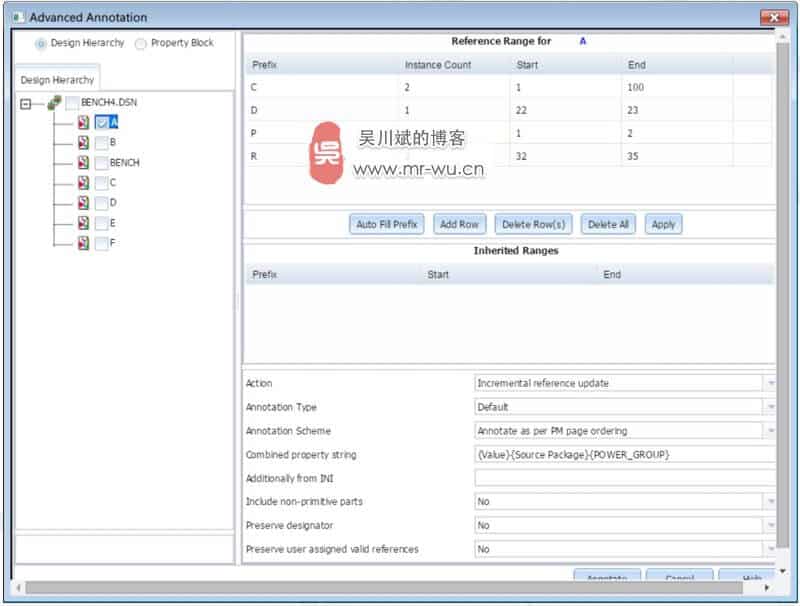The image size is (800, 606).
Task: Enable the BENCH checkbox in hierarchy
Action: [x=102, y=163]
